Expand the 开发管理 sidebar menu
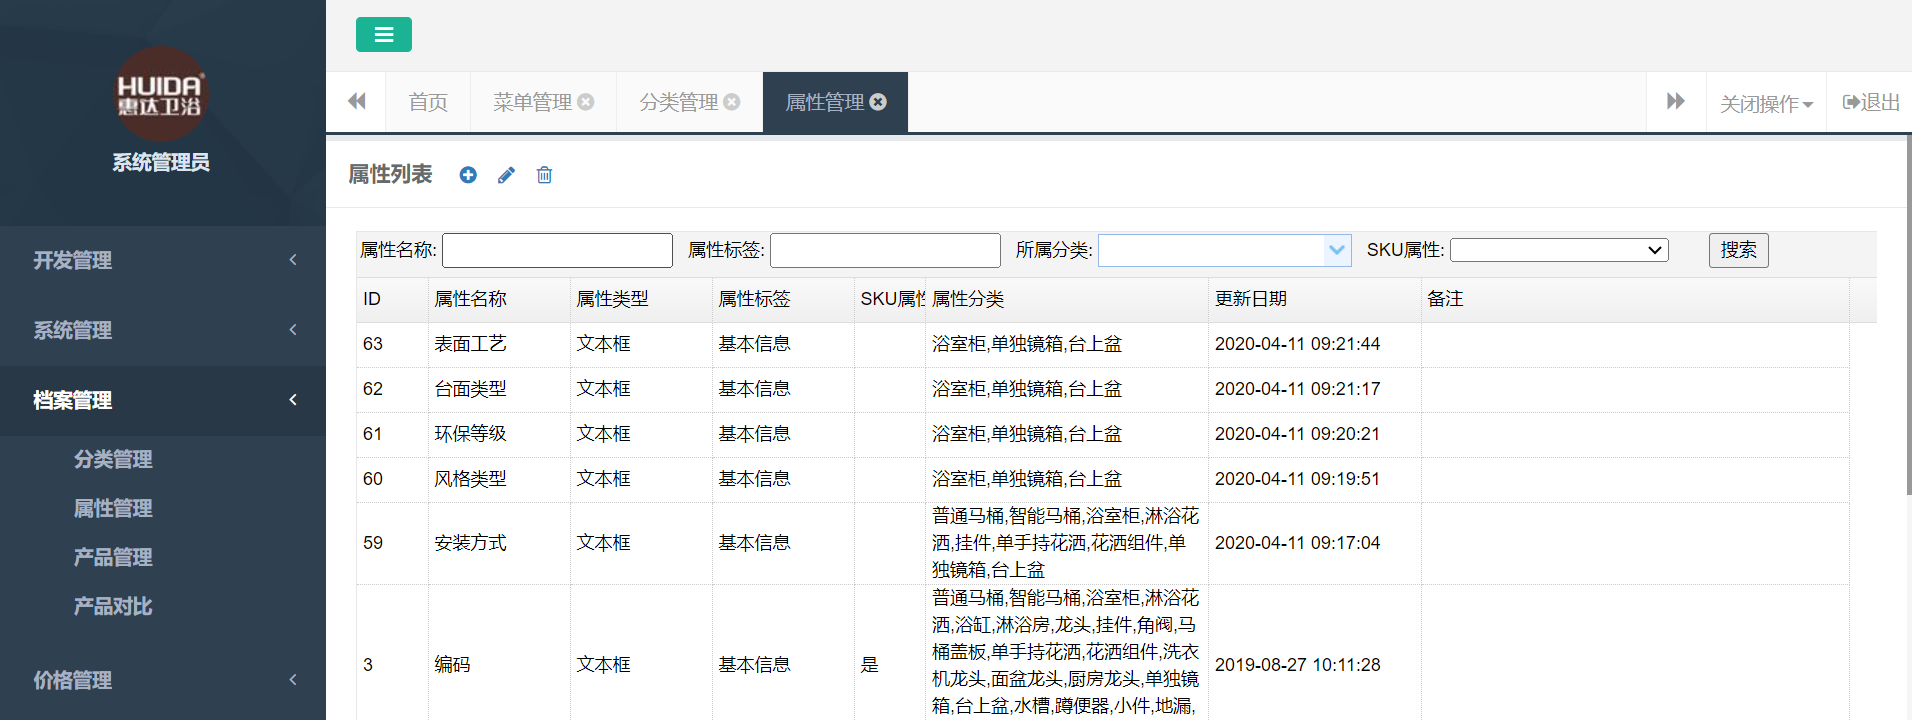1912x720 pixels. click(x=163, y=260)
